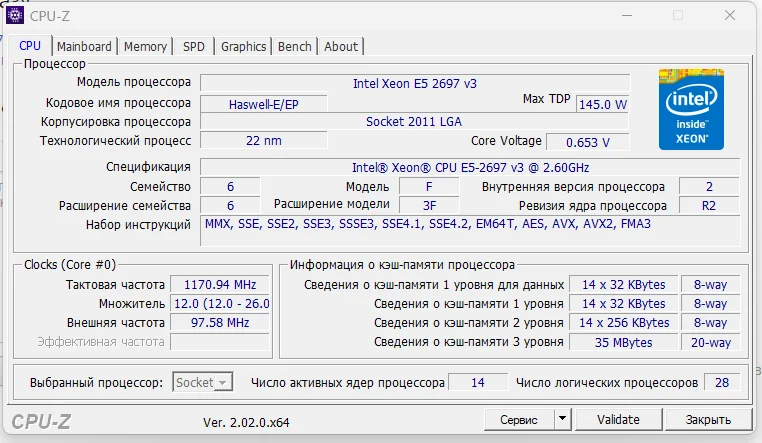Image resolution: width=762 pixels, height=443 pixels.
Task: Click the 8-way value for L2 cache
Action: point(710,323)
